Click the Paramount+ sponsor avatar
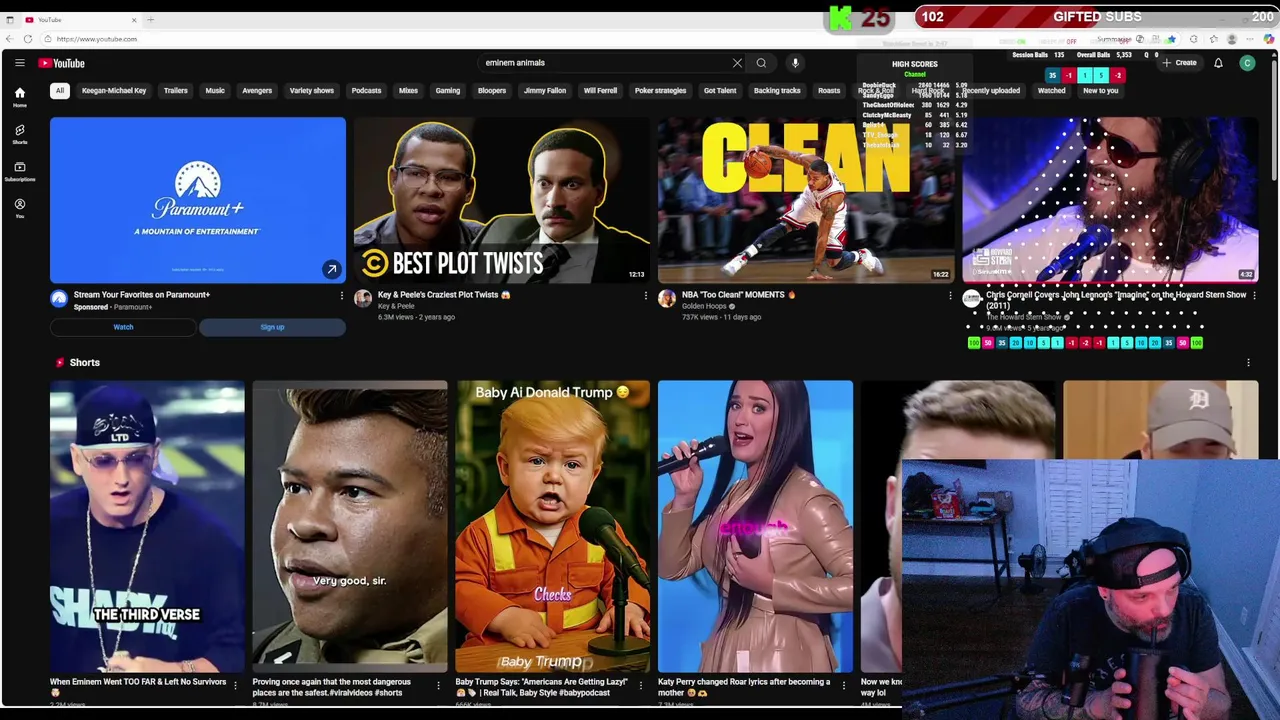This screenshot has width=1280, height=720. 59,298
